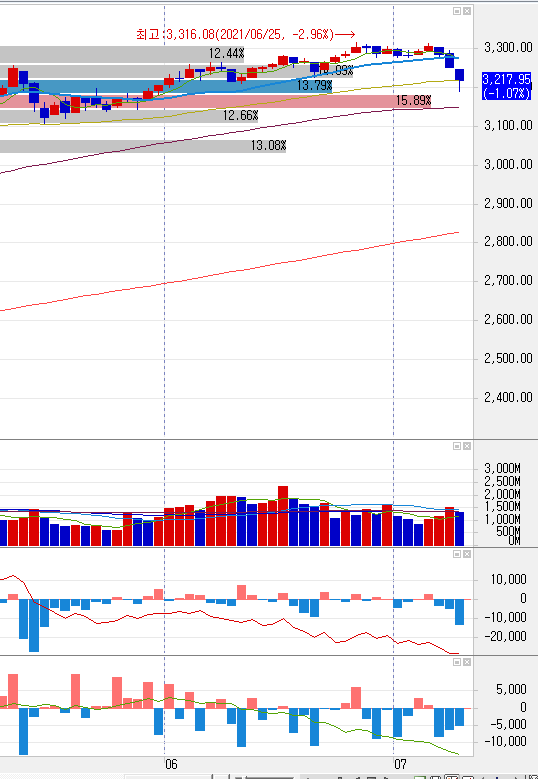The height and width of the screenshot is (779, 538).
Task: Select the 12.44% volume profile label
Action: pos(227,54)
